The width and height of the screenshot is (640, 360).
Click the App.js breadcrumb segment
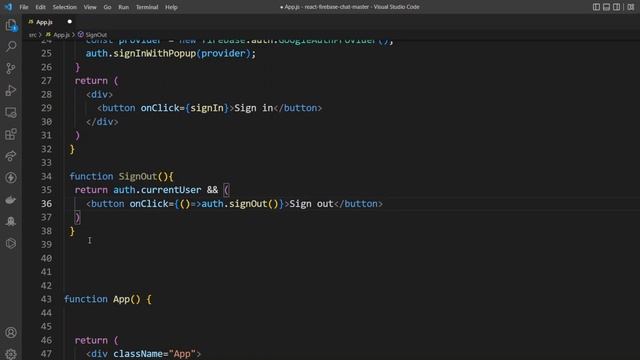coord(58,35)
